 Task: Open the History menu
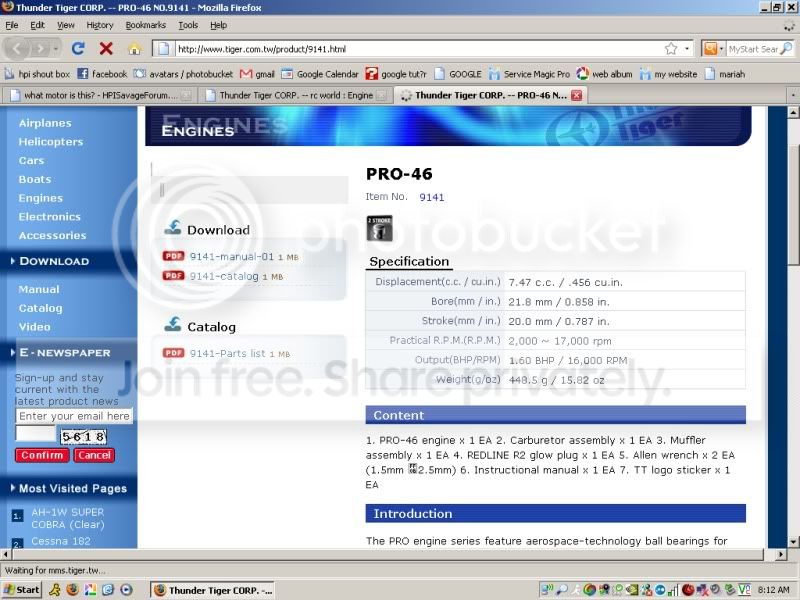tap(99, 25)
